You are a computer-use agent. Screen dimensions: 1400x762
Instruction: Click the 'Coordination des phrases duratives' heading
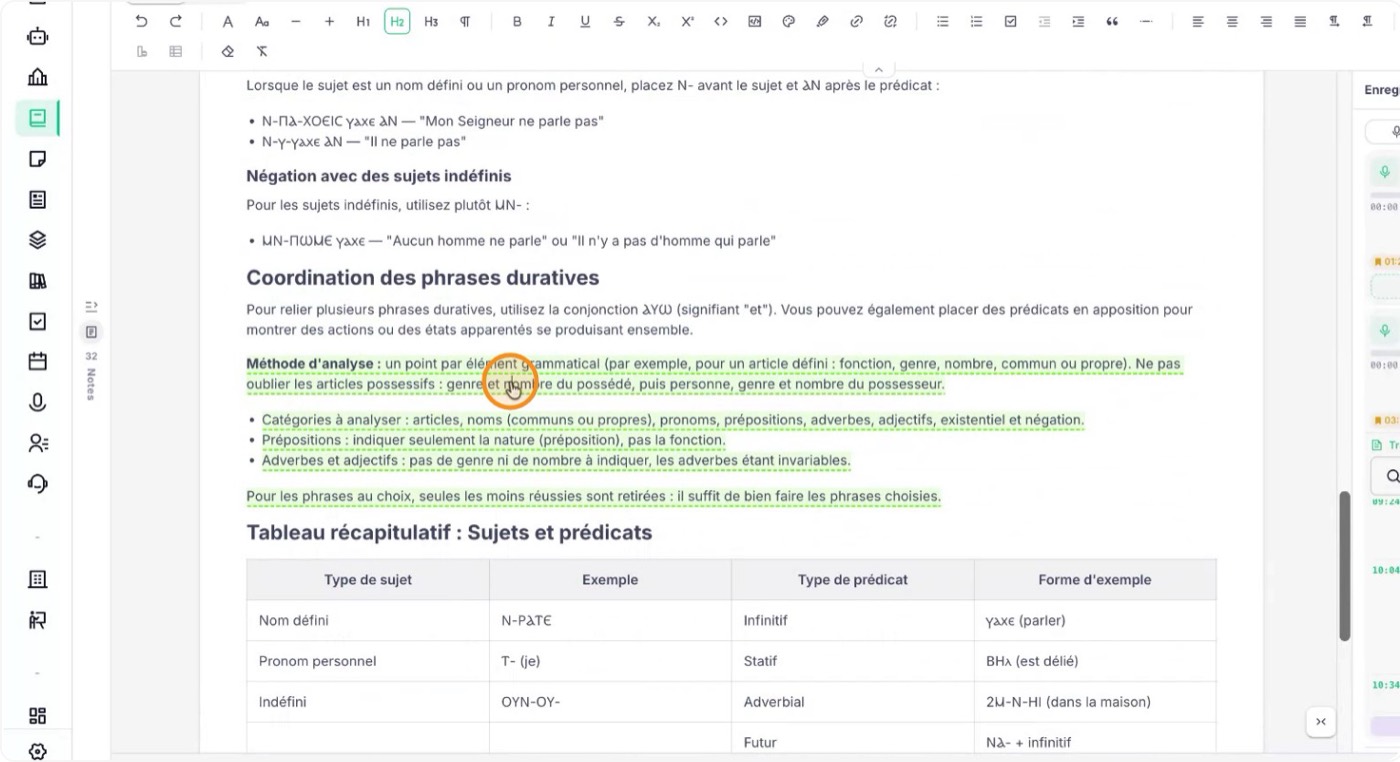click(x=423, y=278)
